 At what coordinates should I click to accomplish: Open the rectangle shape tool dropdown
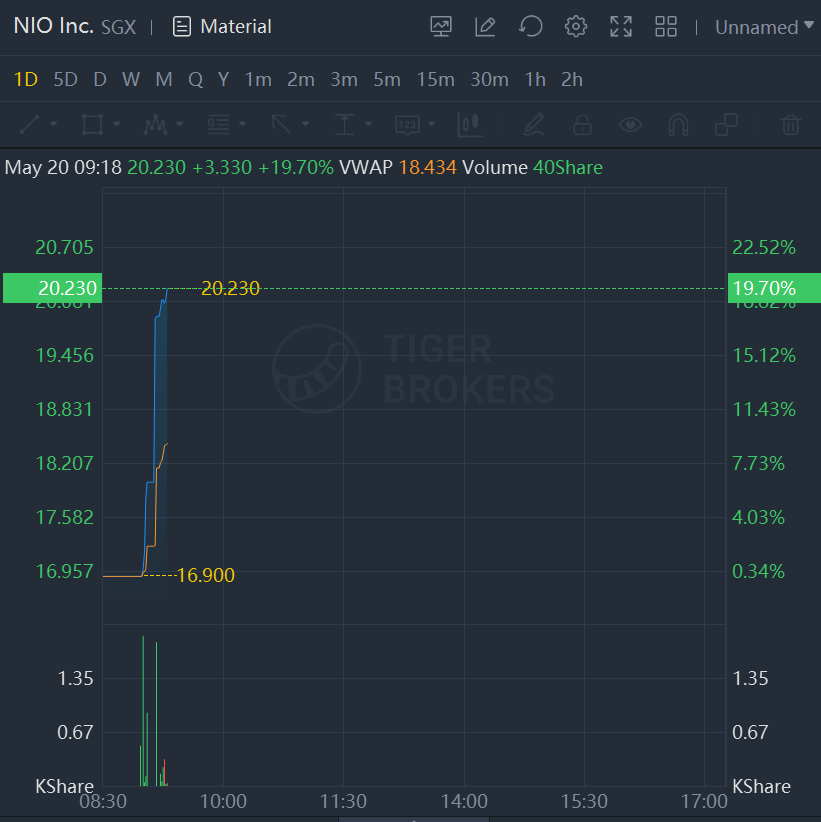click(x=100, y=125)
